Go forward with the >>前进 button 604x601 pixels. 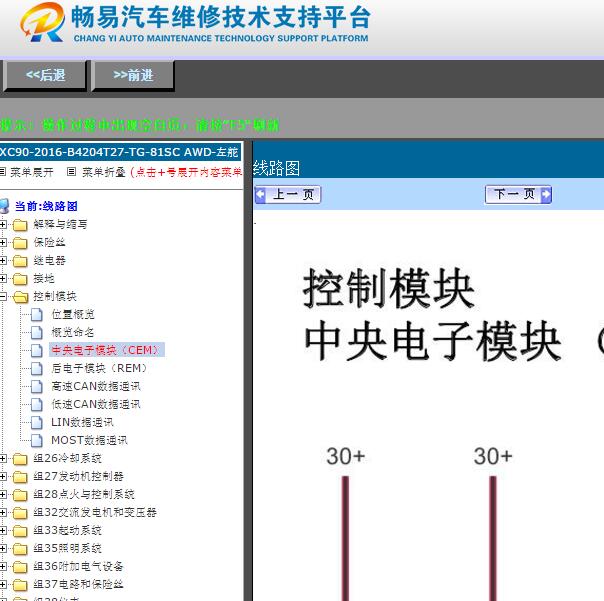pos(133,76)
